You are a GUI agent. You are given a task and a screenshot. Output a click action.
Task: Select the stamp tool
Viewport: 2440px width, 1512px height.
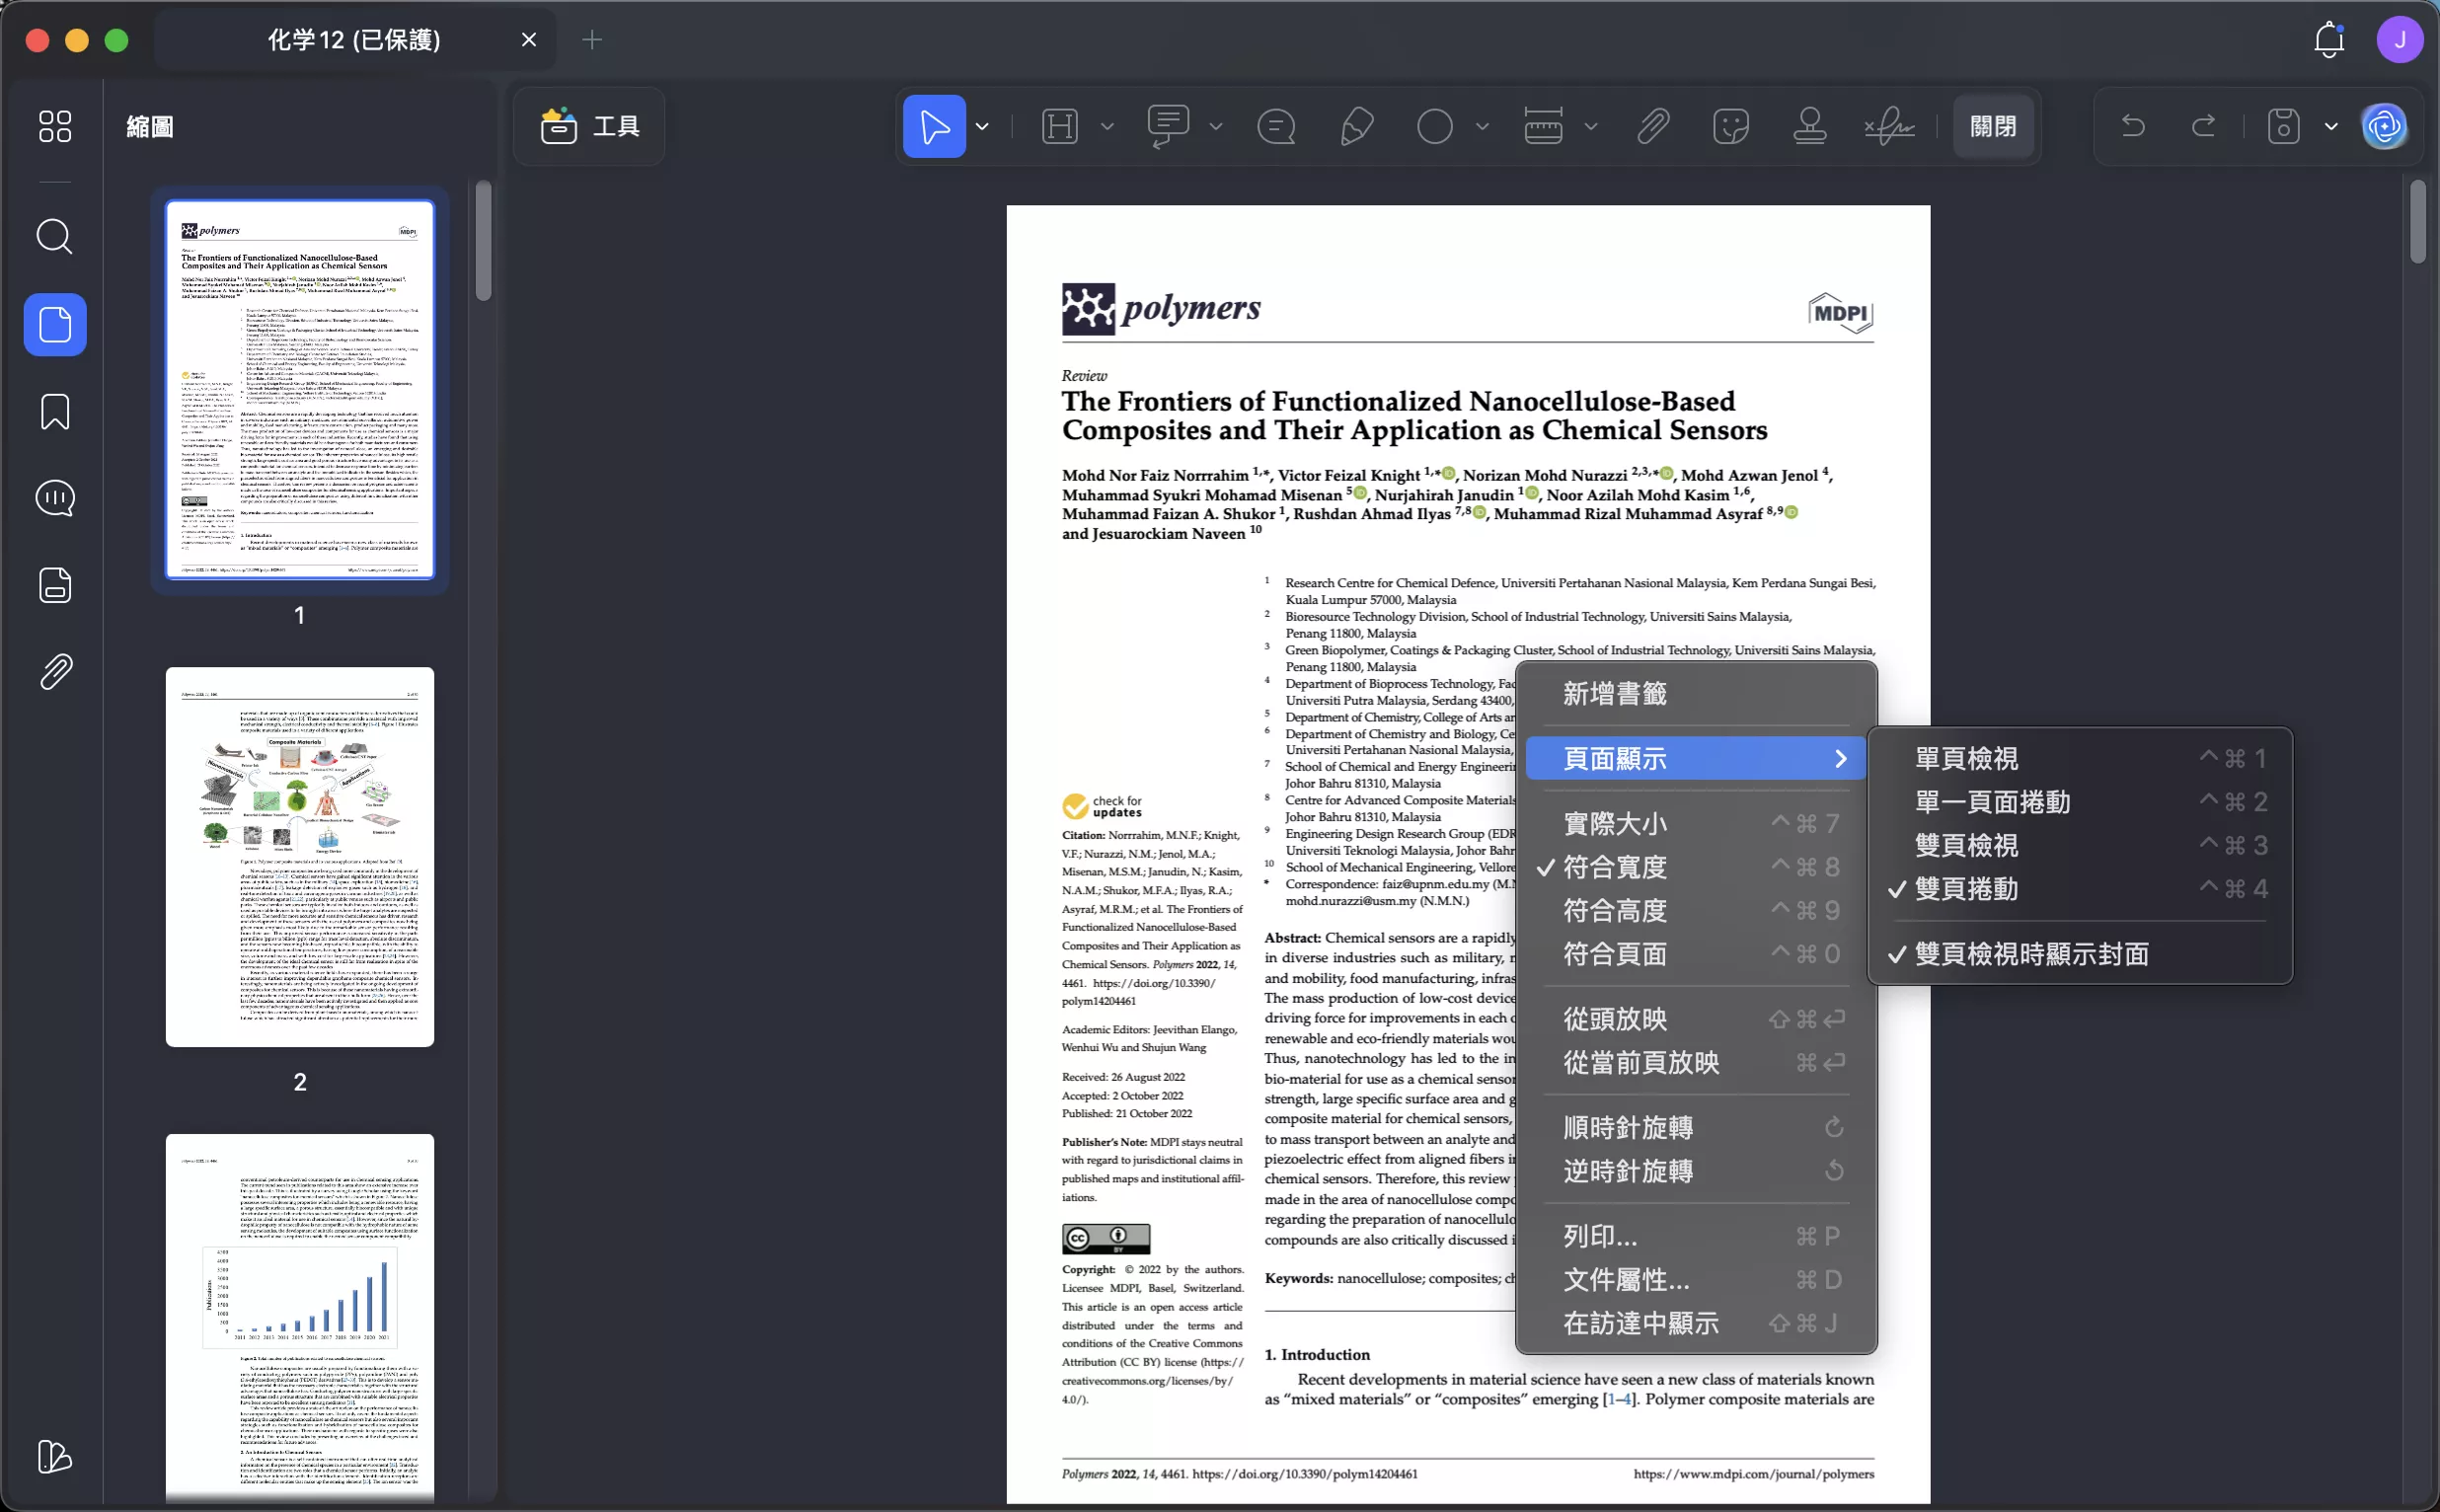coord(1810,126)
